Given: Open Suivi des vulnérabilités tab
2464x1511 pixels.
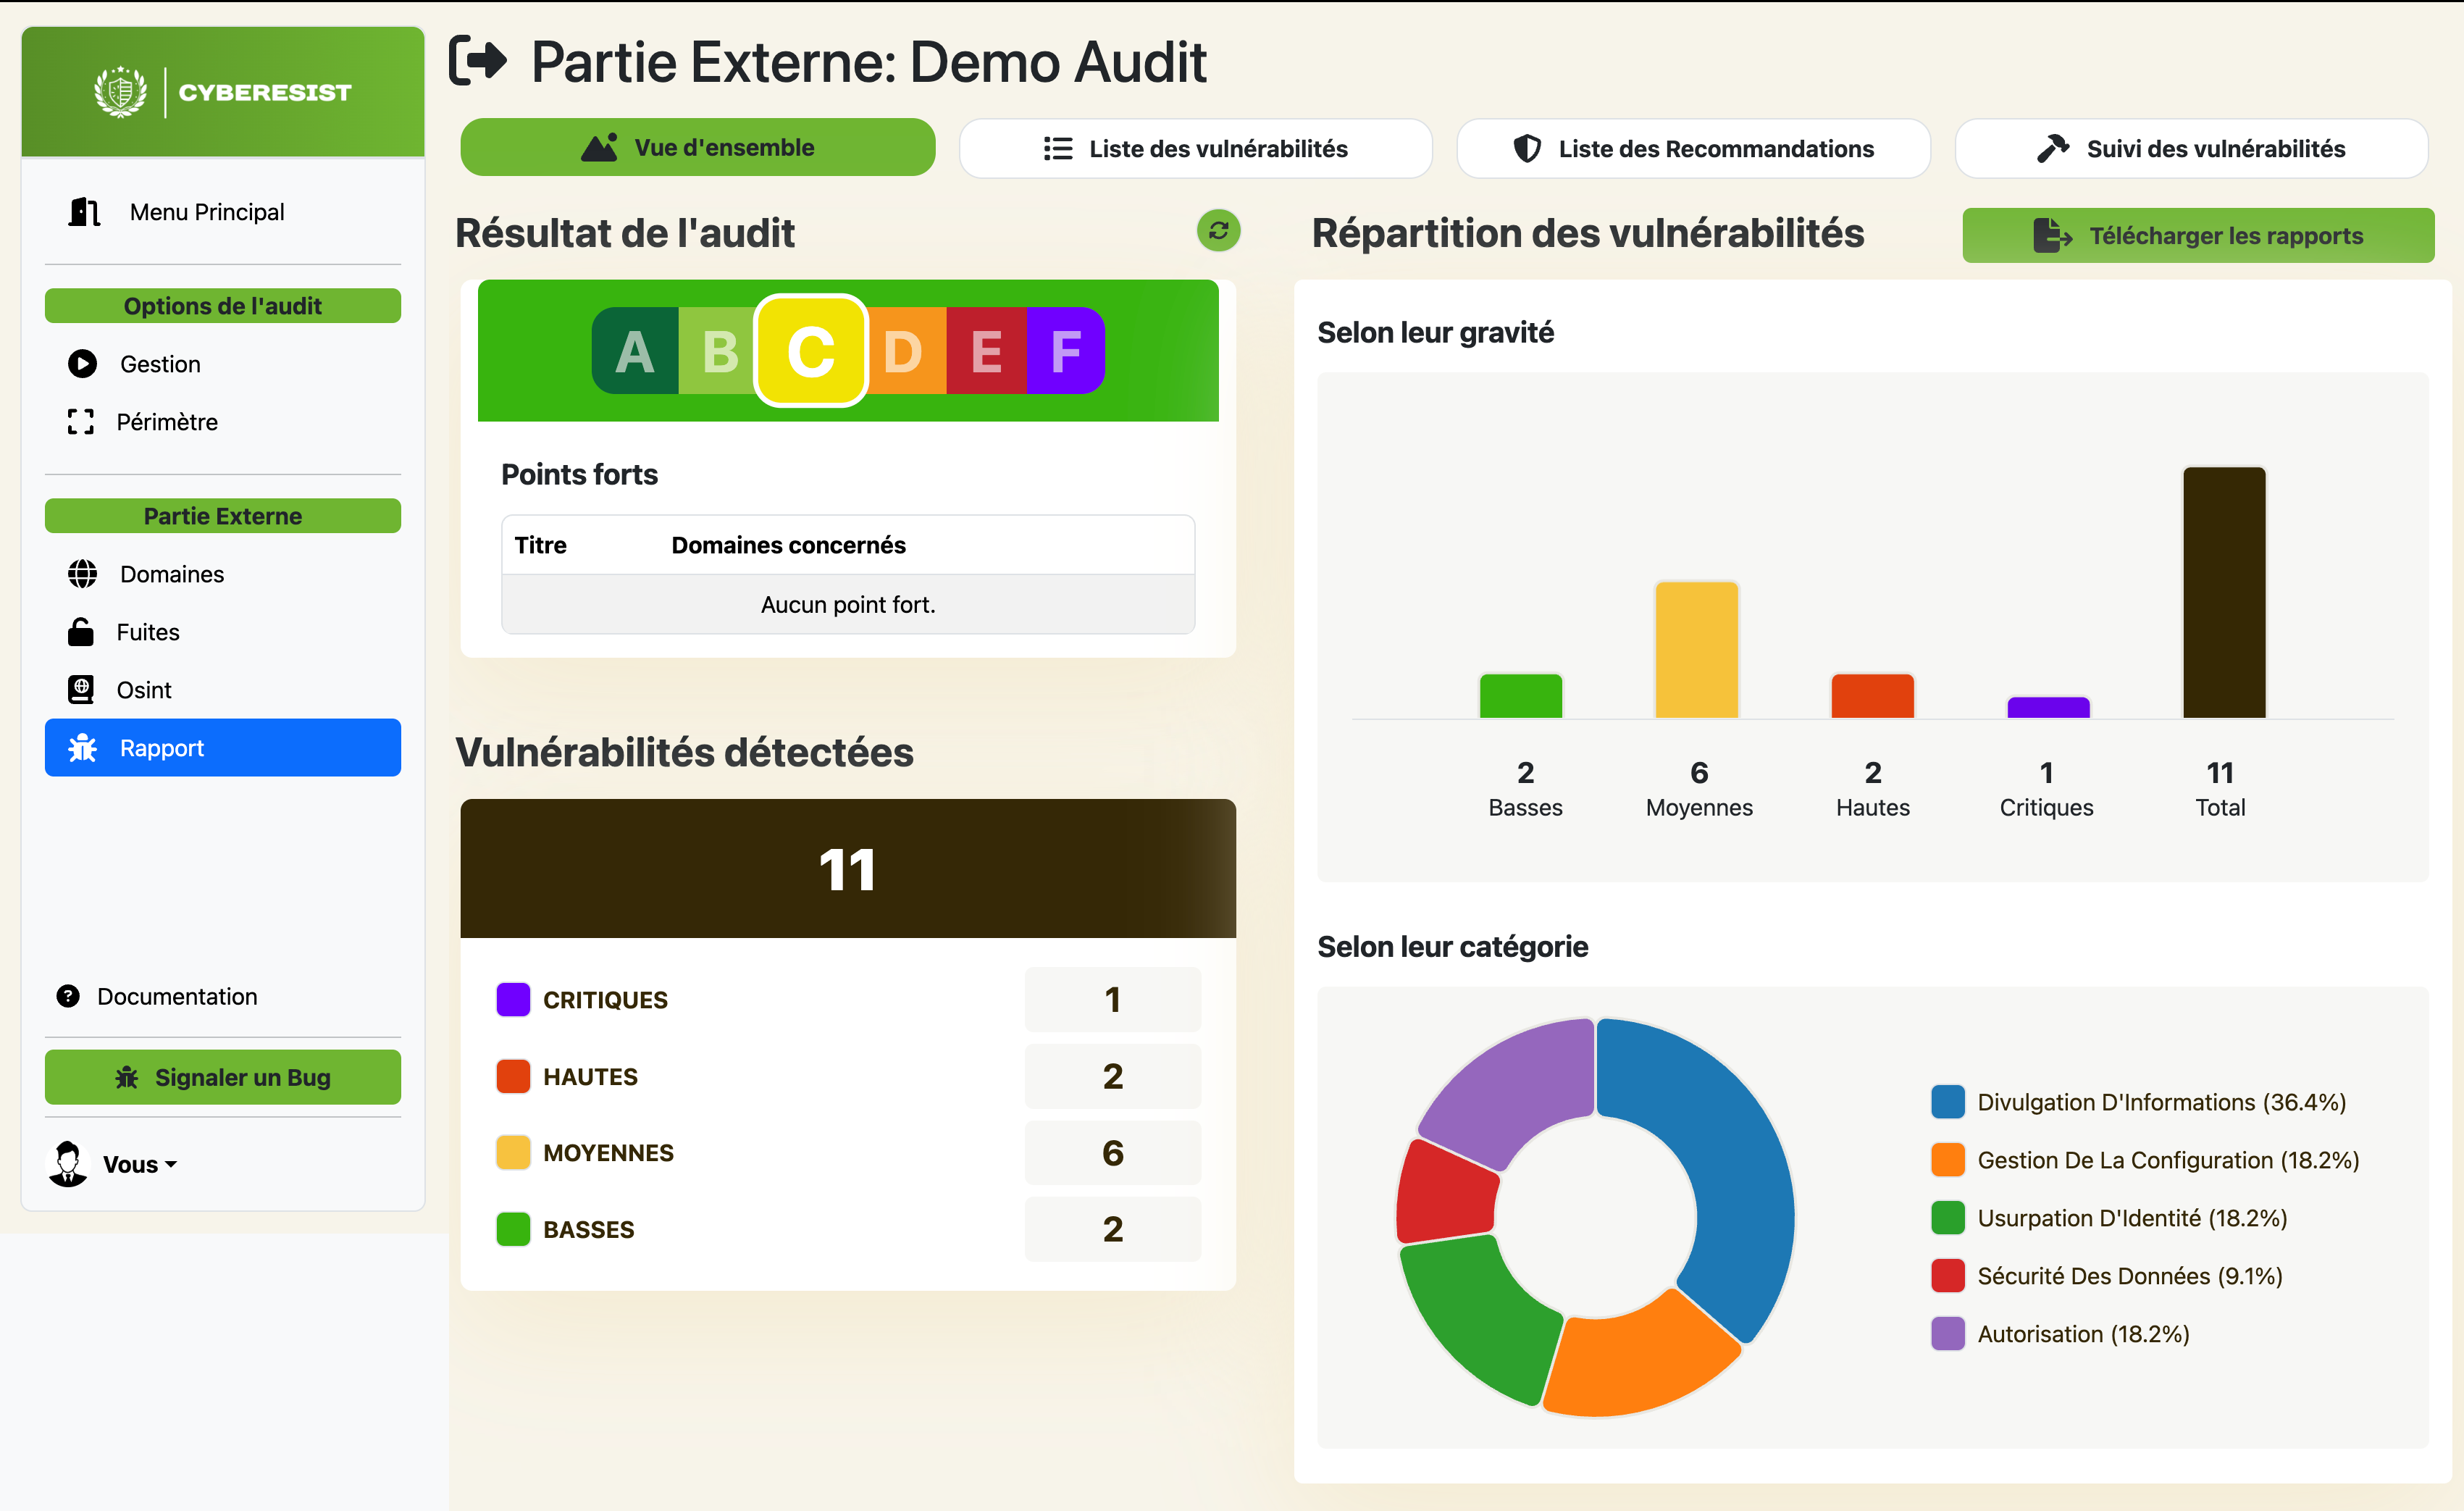Looking at the screenshot, I should [x=2191, y=149].
